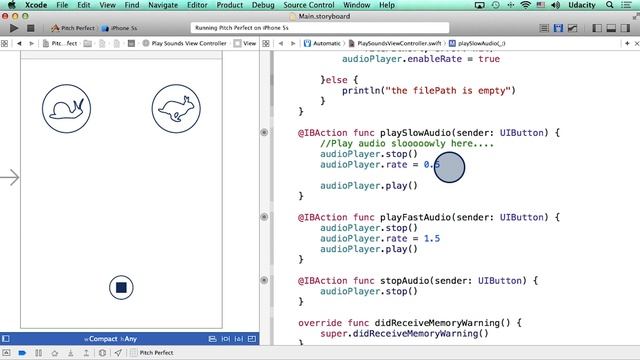Click the Step Into debug button

(x=71, y=353)
